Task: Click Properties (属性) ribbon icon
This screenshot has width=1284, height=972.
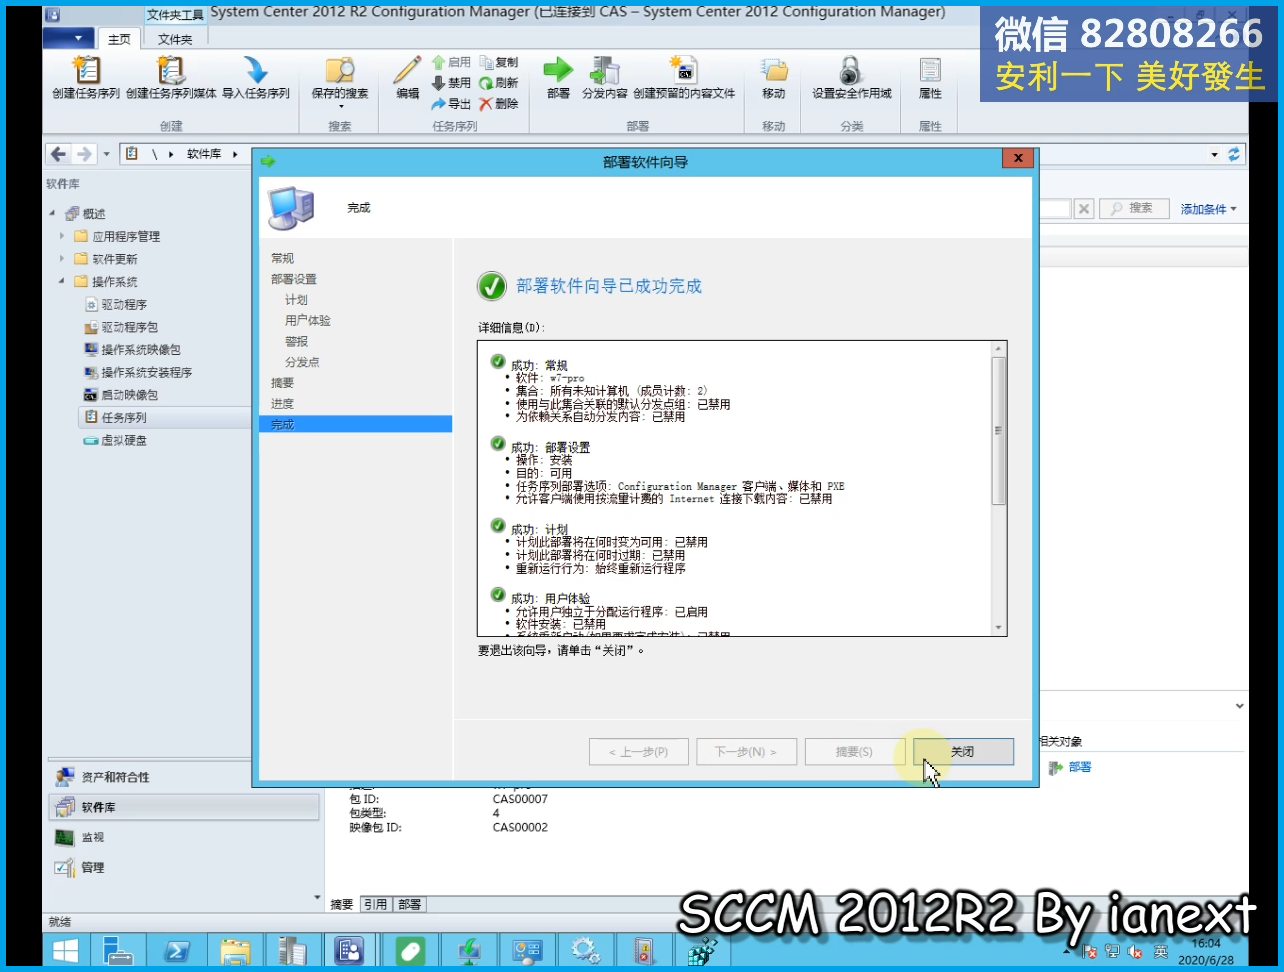Action: 930,77
